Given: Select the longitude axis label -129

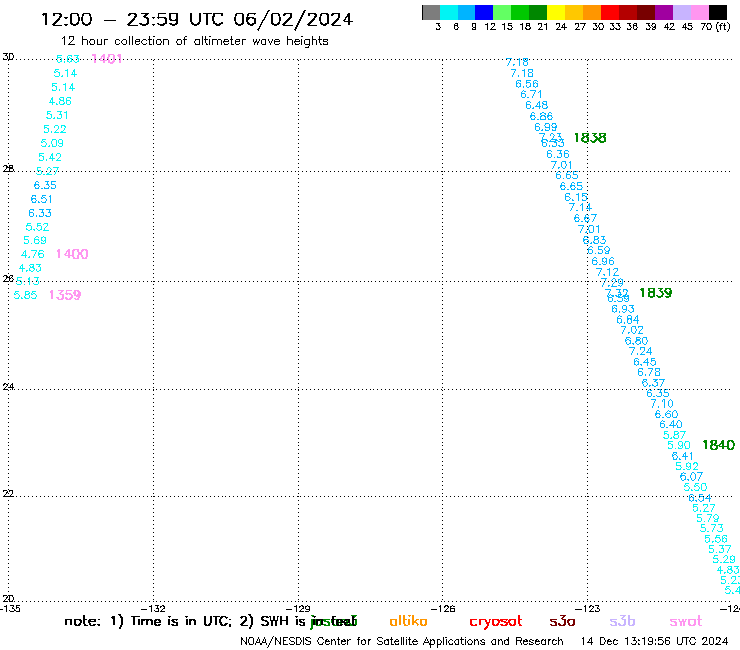Looking at the screenshot, I should click(x=299, y=609).
